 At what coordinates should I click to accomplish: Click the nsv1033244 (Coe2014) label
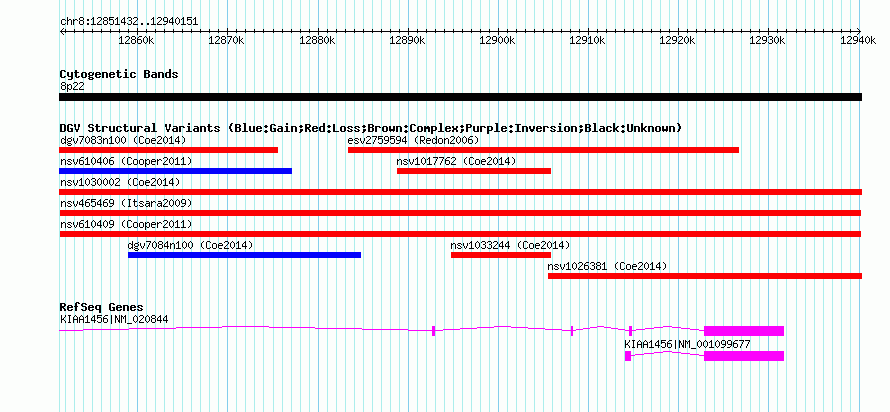point(510,245)
